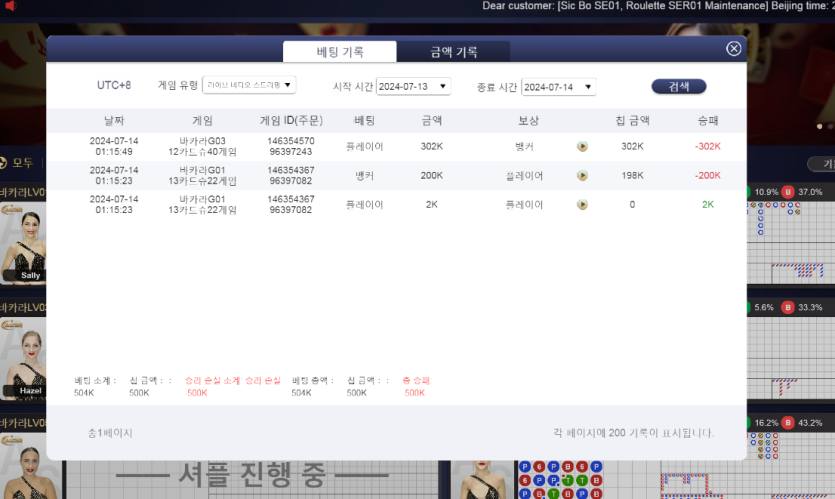Open the 시작 시간 date dropdown
The height and width of the screenshot is (499, 835).
click(x=413, y=87)
